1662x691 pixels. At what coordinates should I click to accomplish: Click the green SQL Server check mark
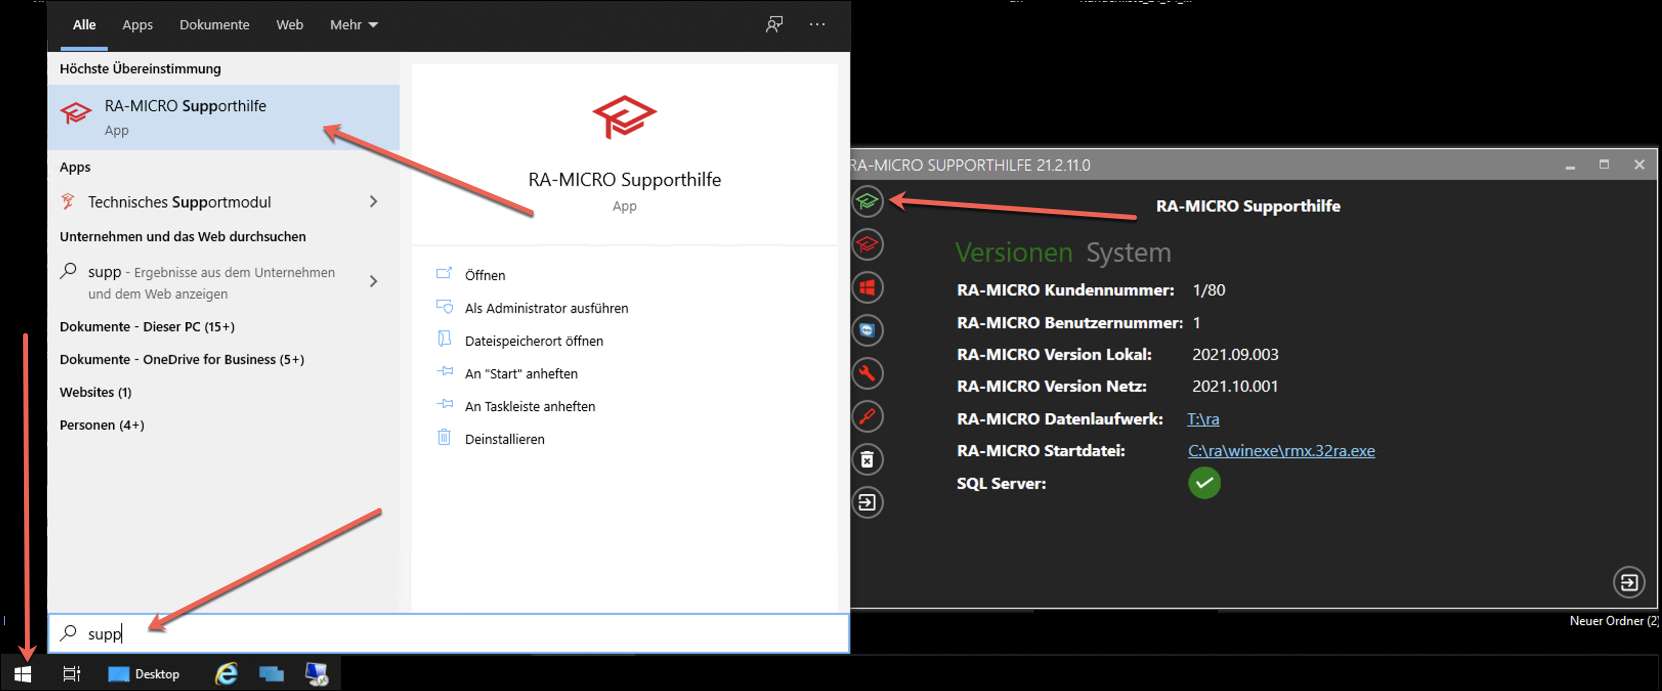click(x=1204, y=483)
